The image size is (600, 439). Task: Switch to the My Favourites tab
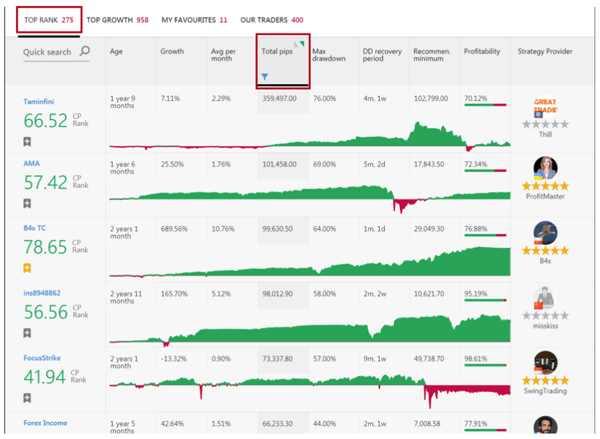coord(194,19)
